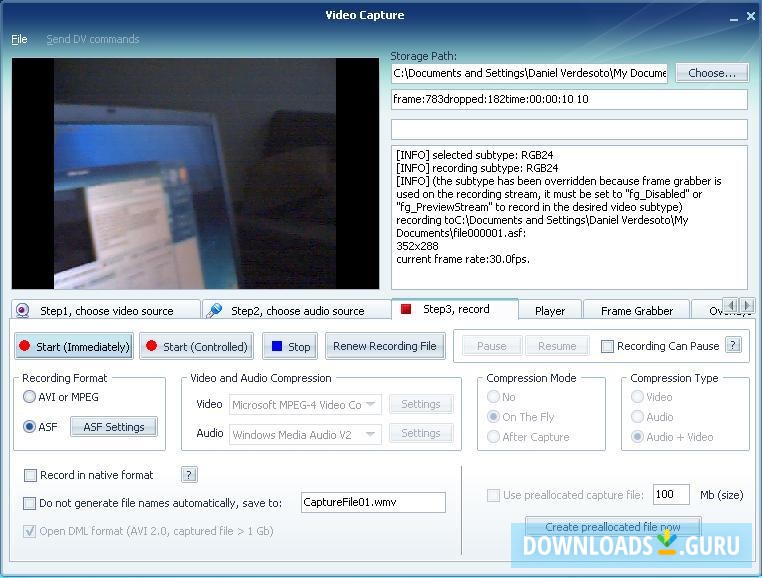Click the Resume button

557,346
